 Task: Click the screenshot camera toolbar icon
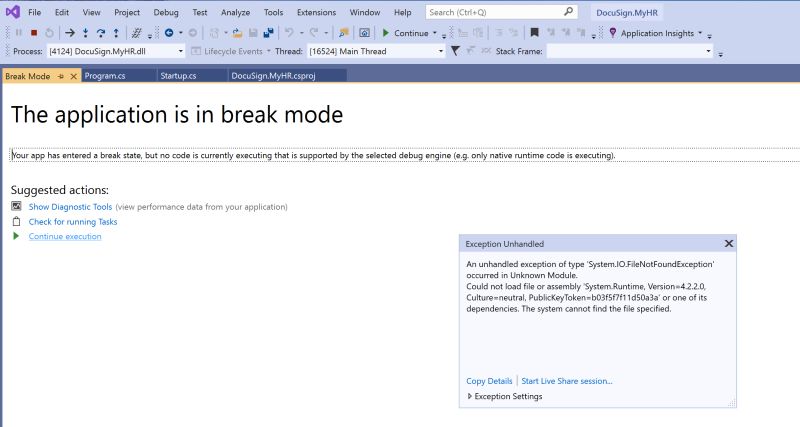point(364,33)
